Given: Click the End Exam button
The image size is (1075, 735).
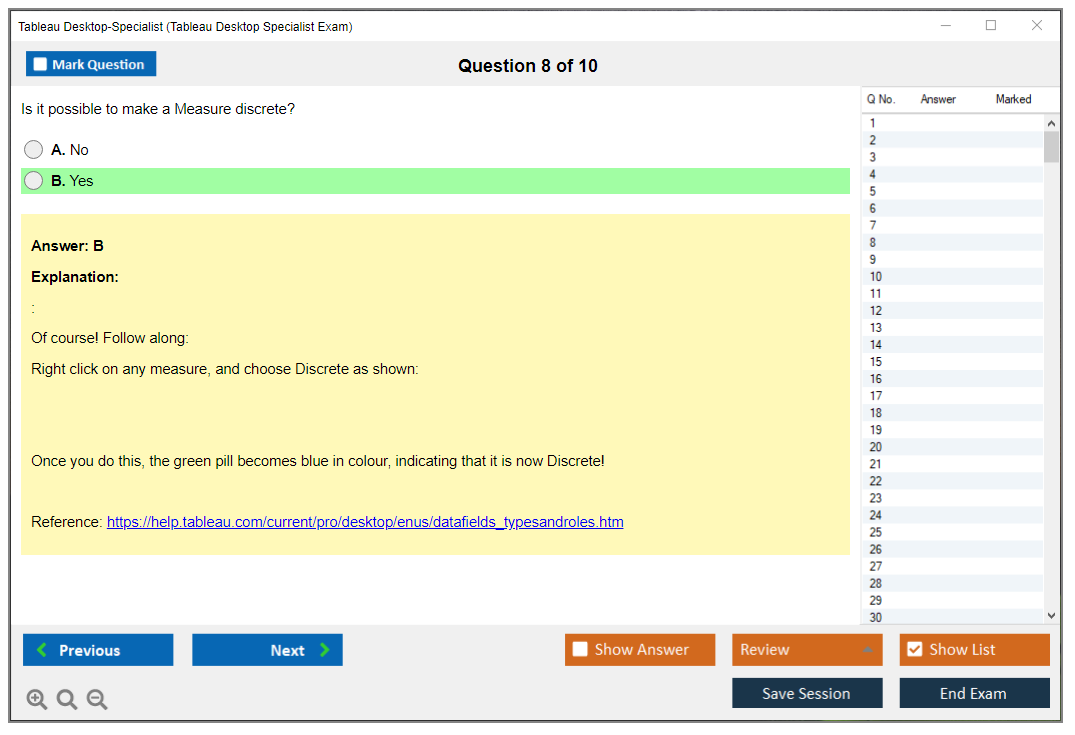Looking at the screenshot, I should coord(974,693).
